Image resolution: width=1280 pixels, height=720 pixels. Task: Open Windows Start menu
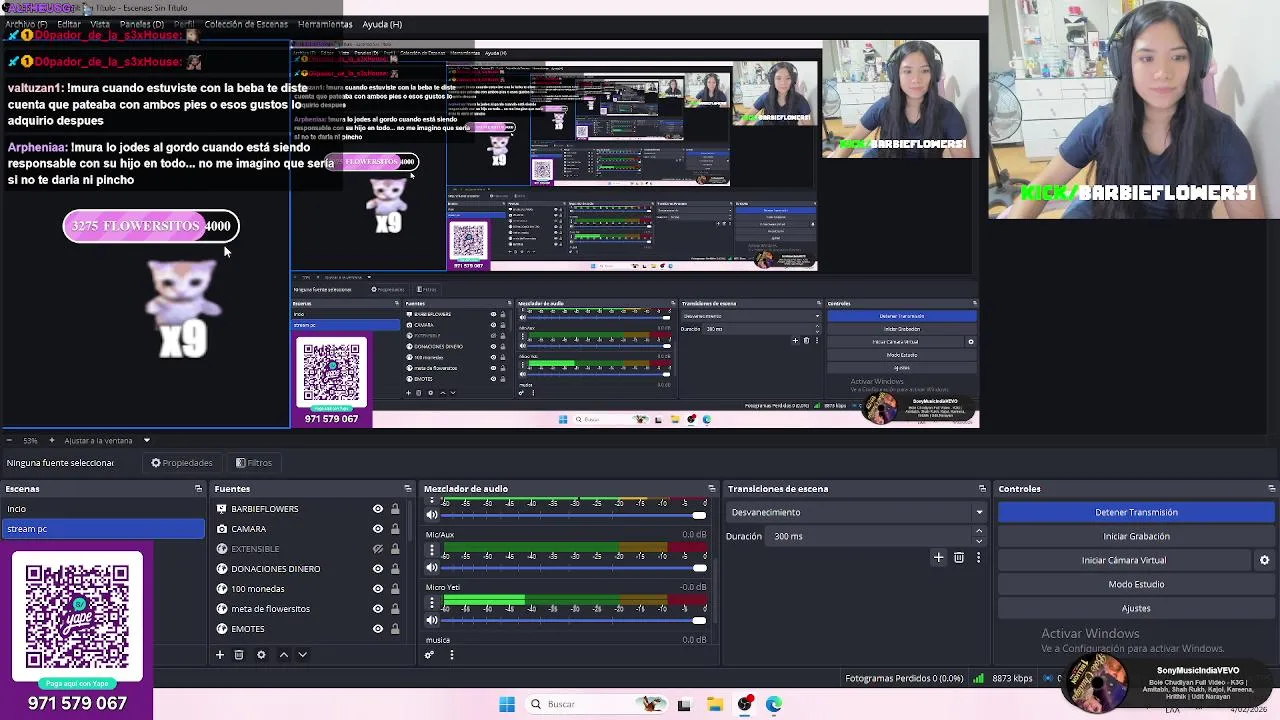click(507, 704)
